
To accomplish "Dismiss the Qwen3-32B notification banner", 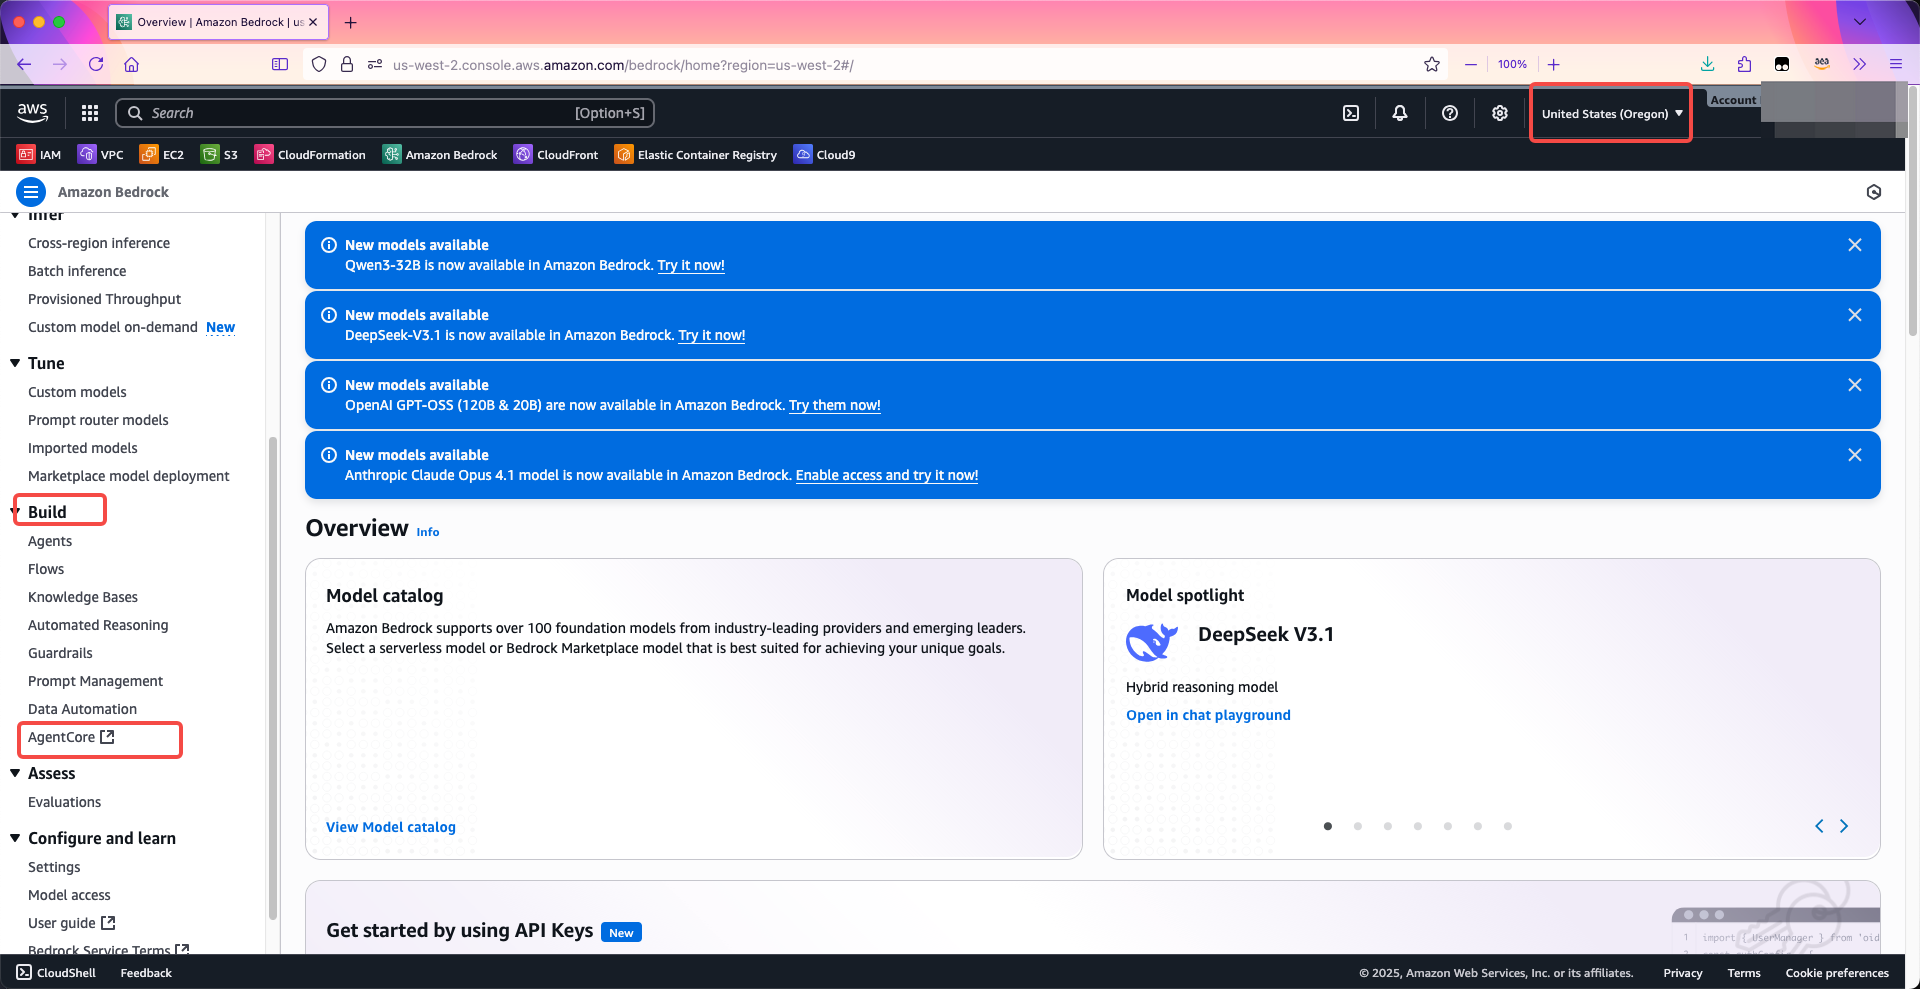I will tap(1855, 245).
